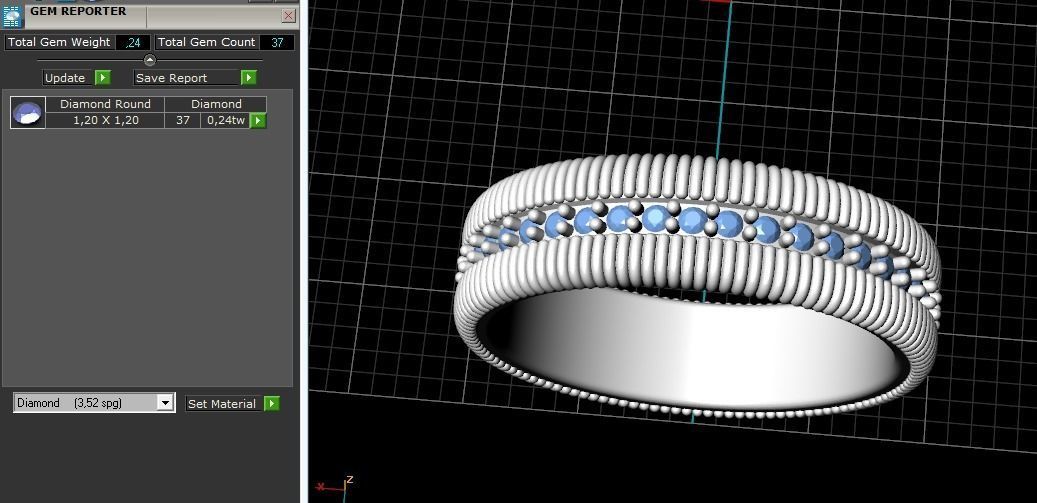Click the Set Material button label
1037x503 pixels.
[224, 403]
